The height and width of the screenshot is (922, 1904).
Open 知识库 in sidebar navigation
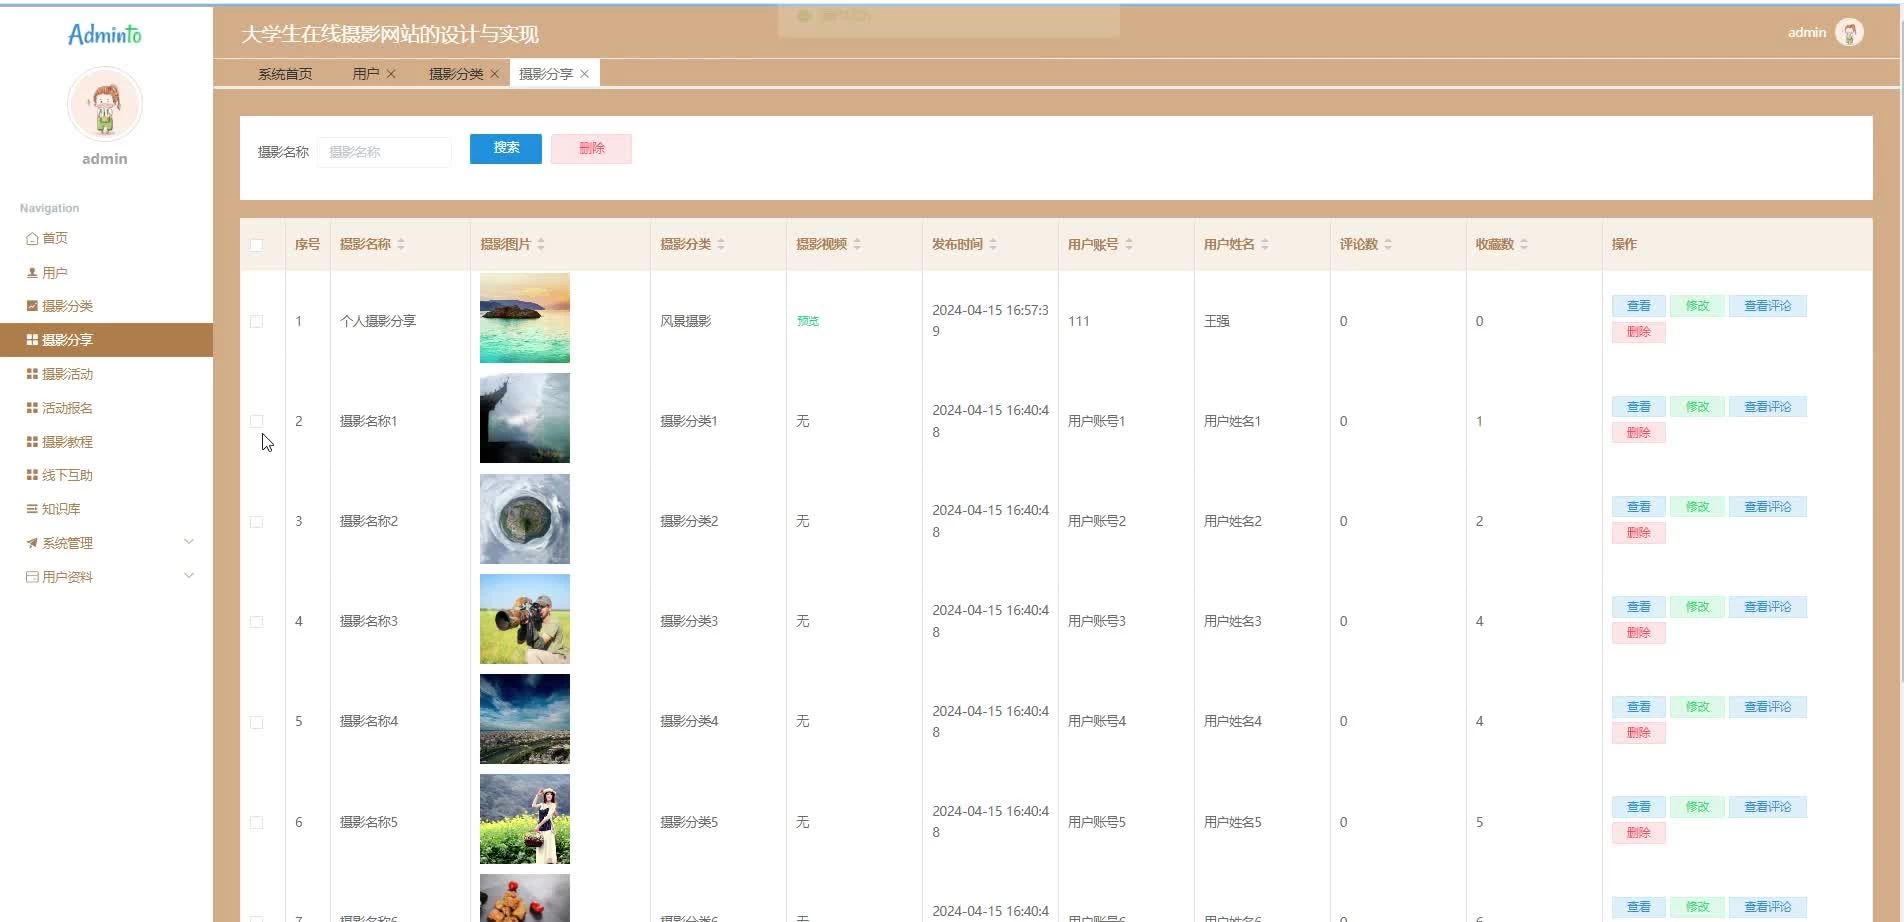point(106,509)
